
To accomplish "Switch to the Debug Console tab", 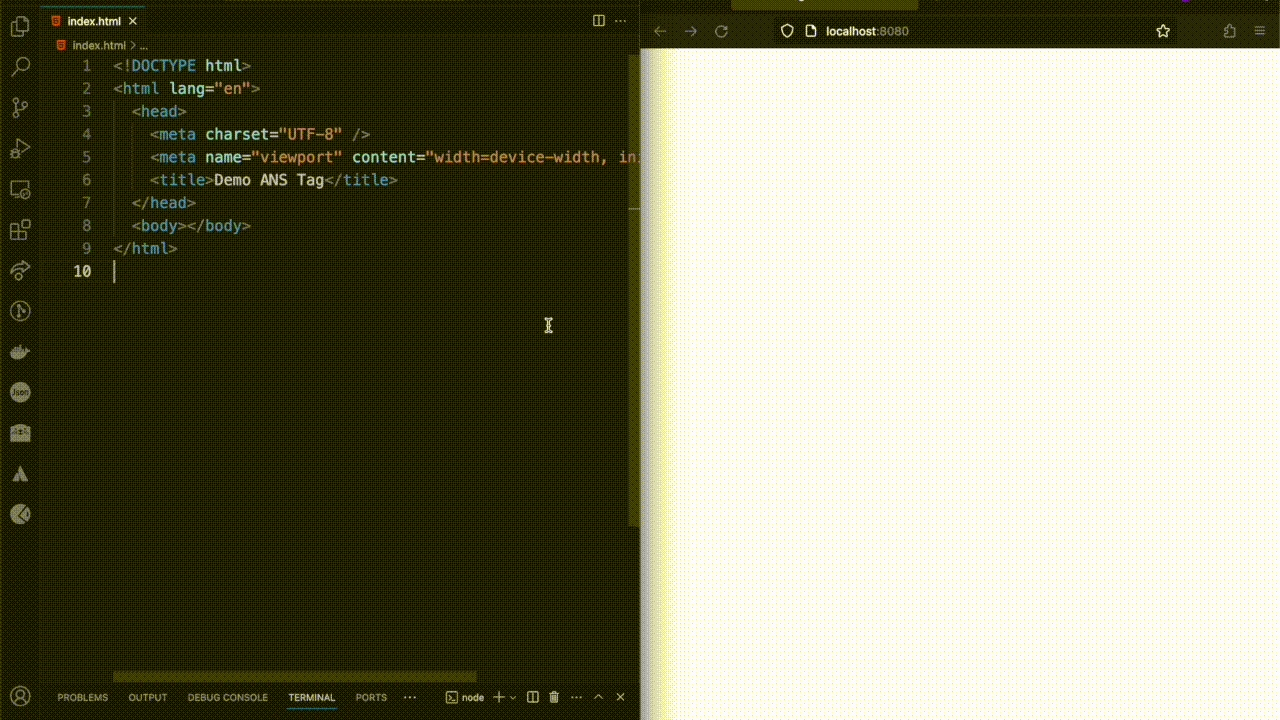I will point(228,697).
